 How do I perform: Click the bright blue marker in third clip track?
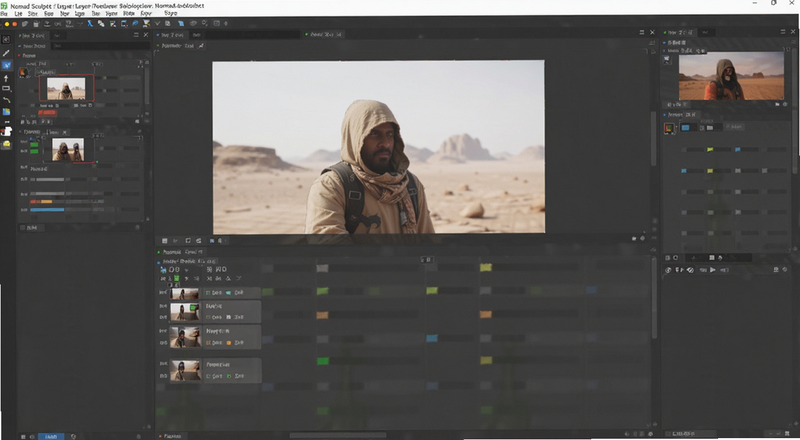coord(432,338)
